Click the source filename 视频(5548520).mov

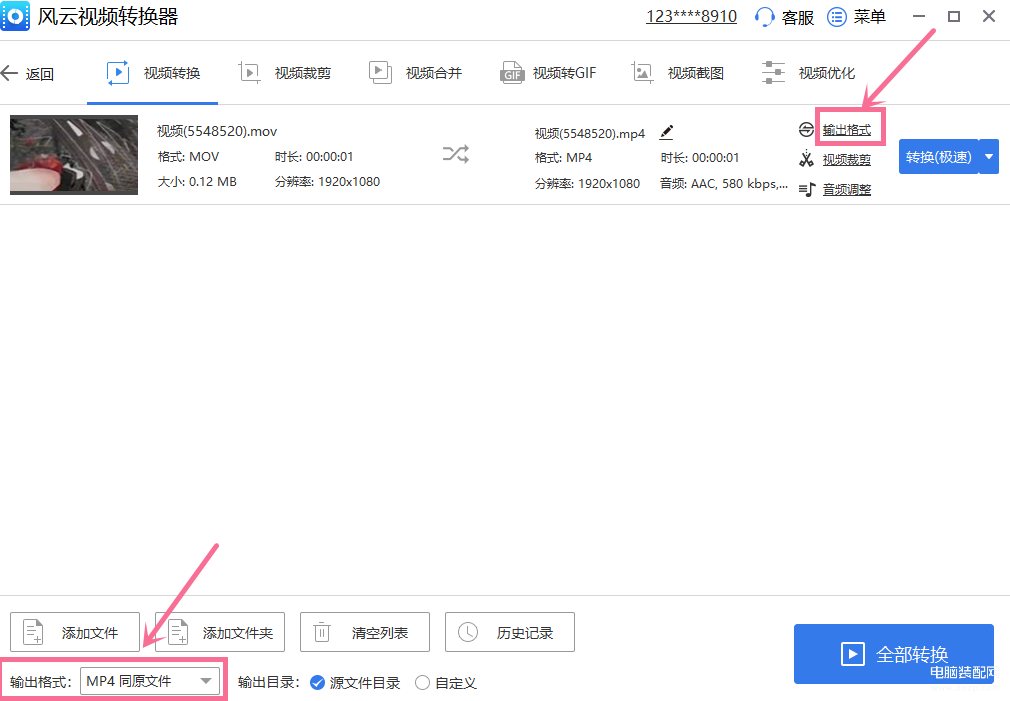[x=217, y=131]
